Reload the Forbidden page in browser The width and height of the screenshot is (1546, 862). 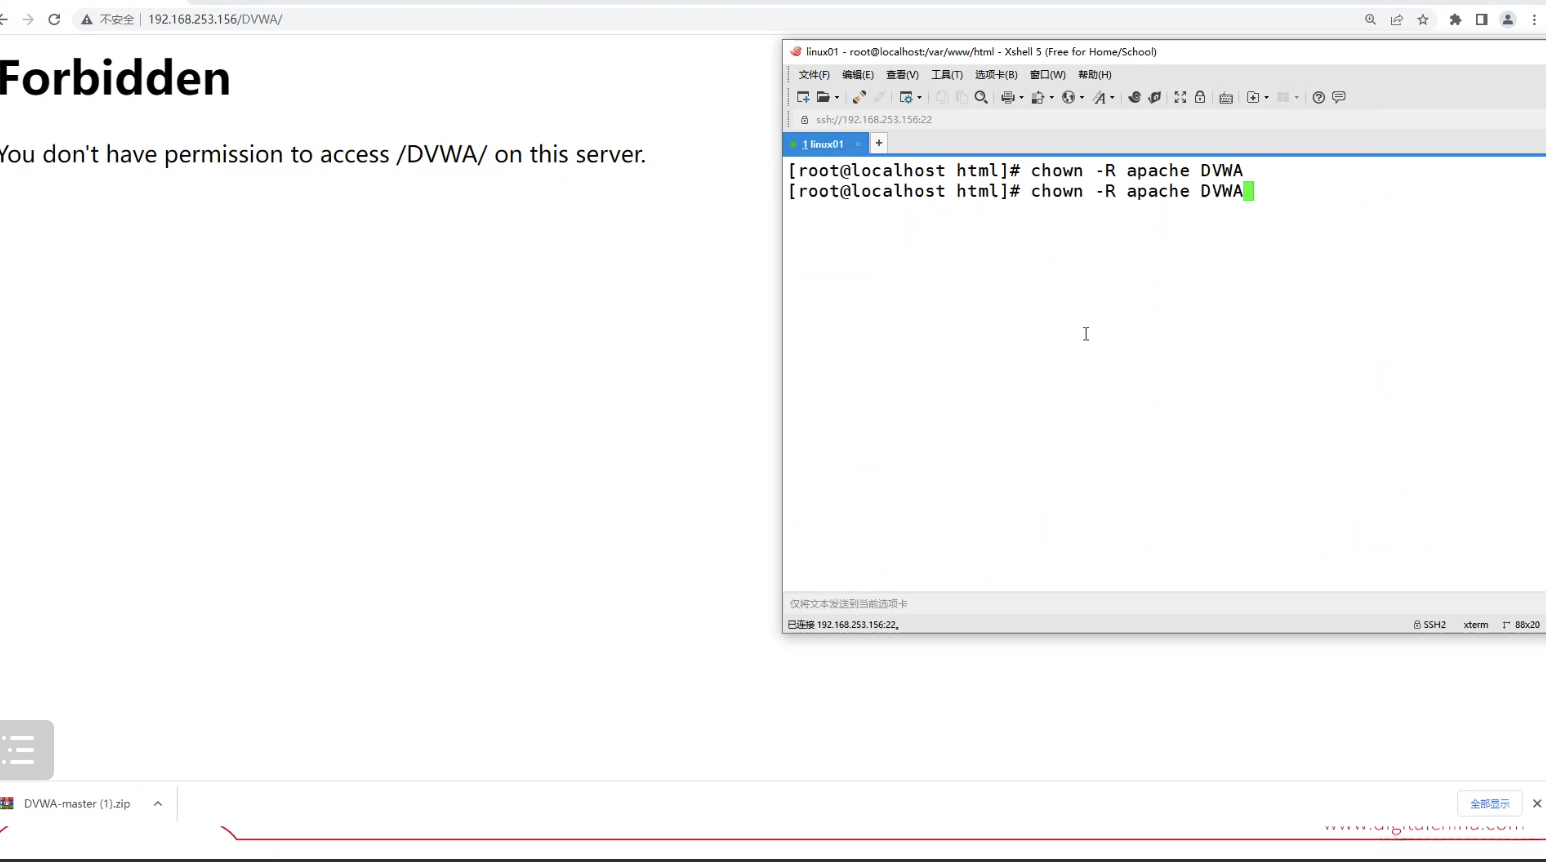54,19
